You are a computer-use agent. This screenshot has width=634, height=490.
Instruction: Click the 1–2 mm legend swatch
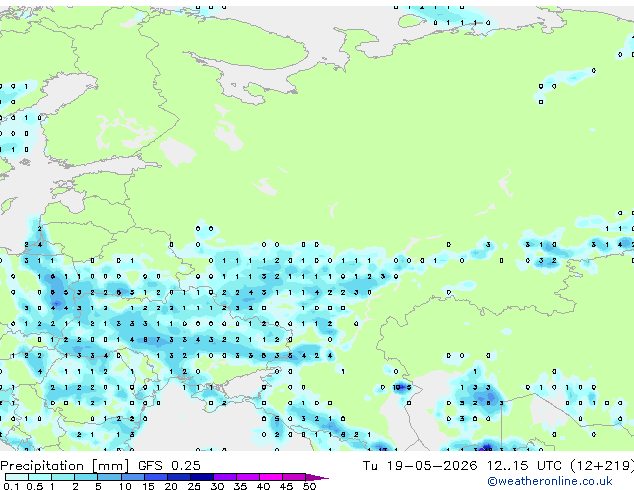[63, 477]
